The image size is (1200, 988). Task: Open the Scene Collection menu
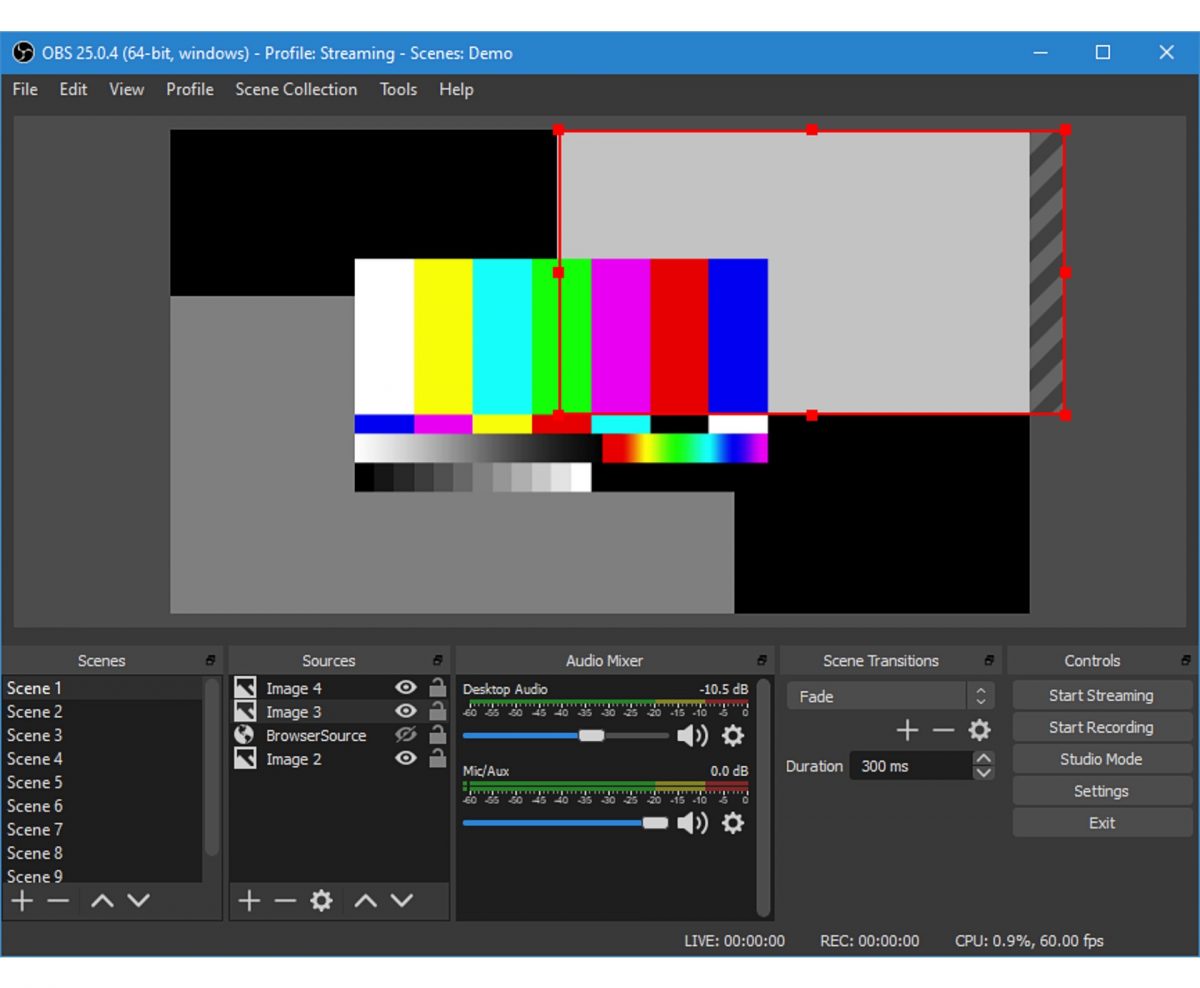click(x=296, y=89)
